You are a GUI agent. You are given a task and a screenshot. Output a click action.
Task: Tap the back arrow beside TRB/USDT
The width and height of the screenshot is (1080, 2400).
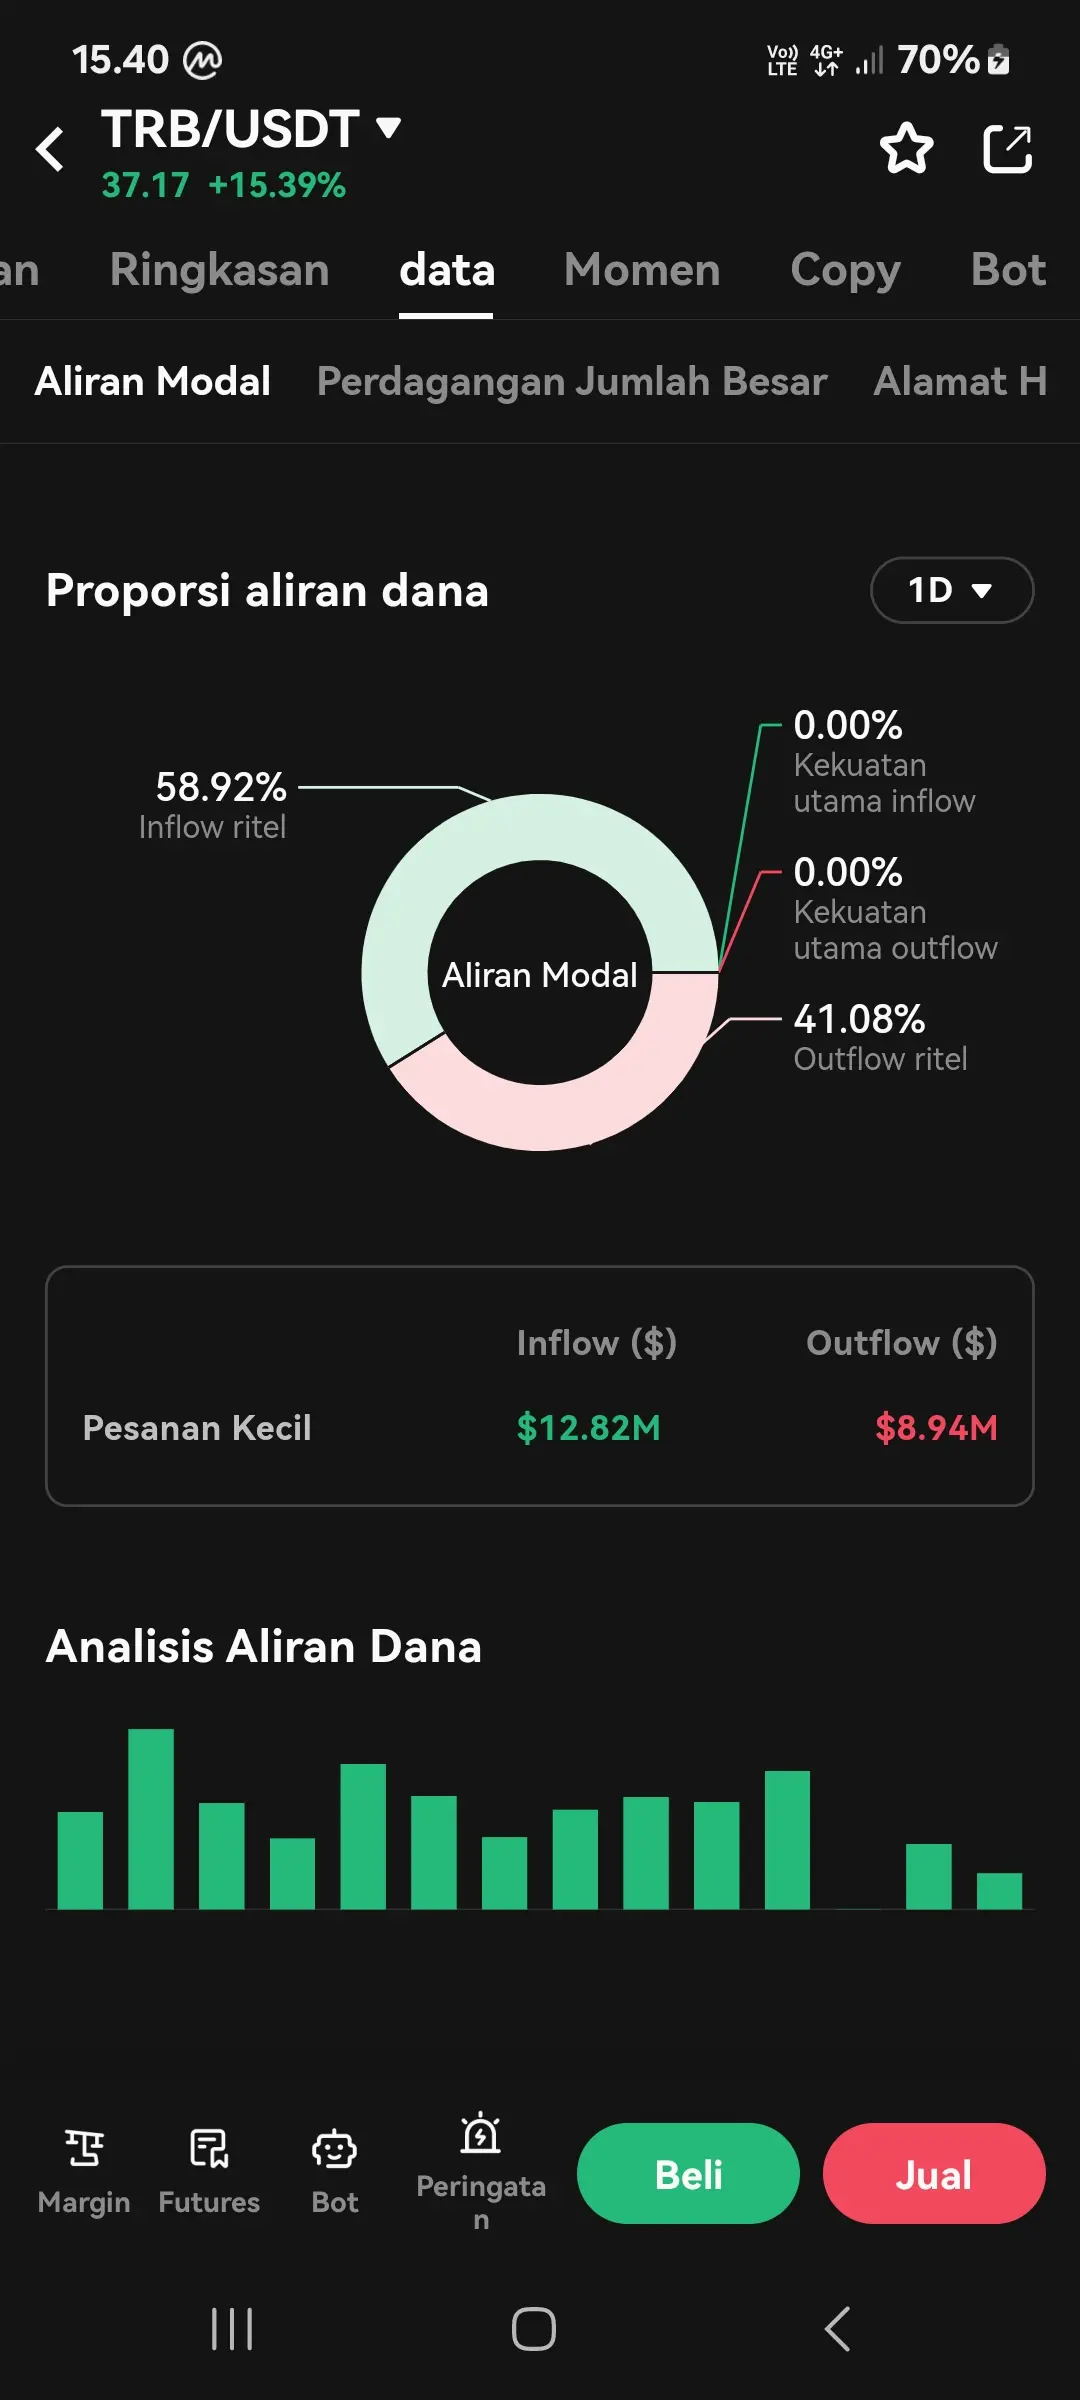(x=50, y=150)
